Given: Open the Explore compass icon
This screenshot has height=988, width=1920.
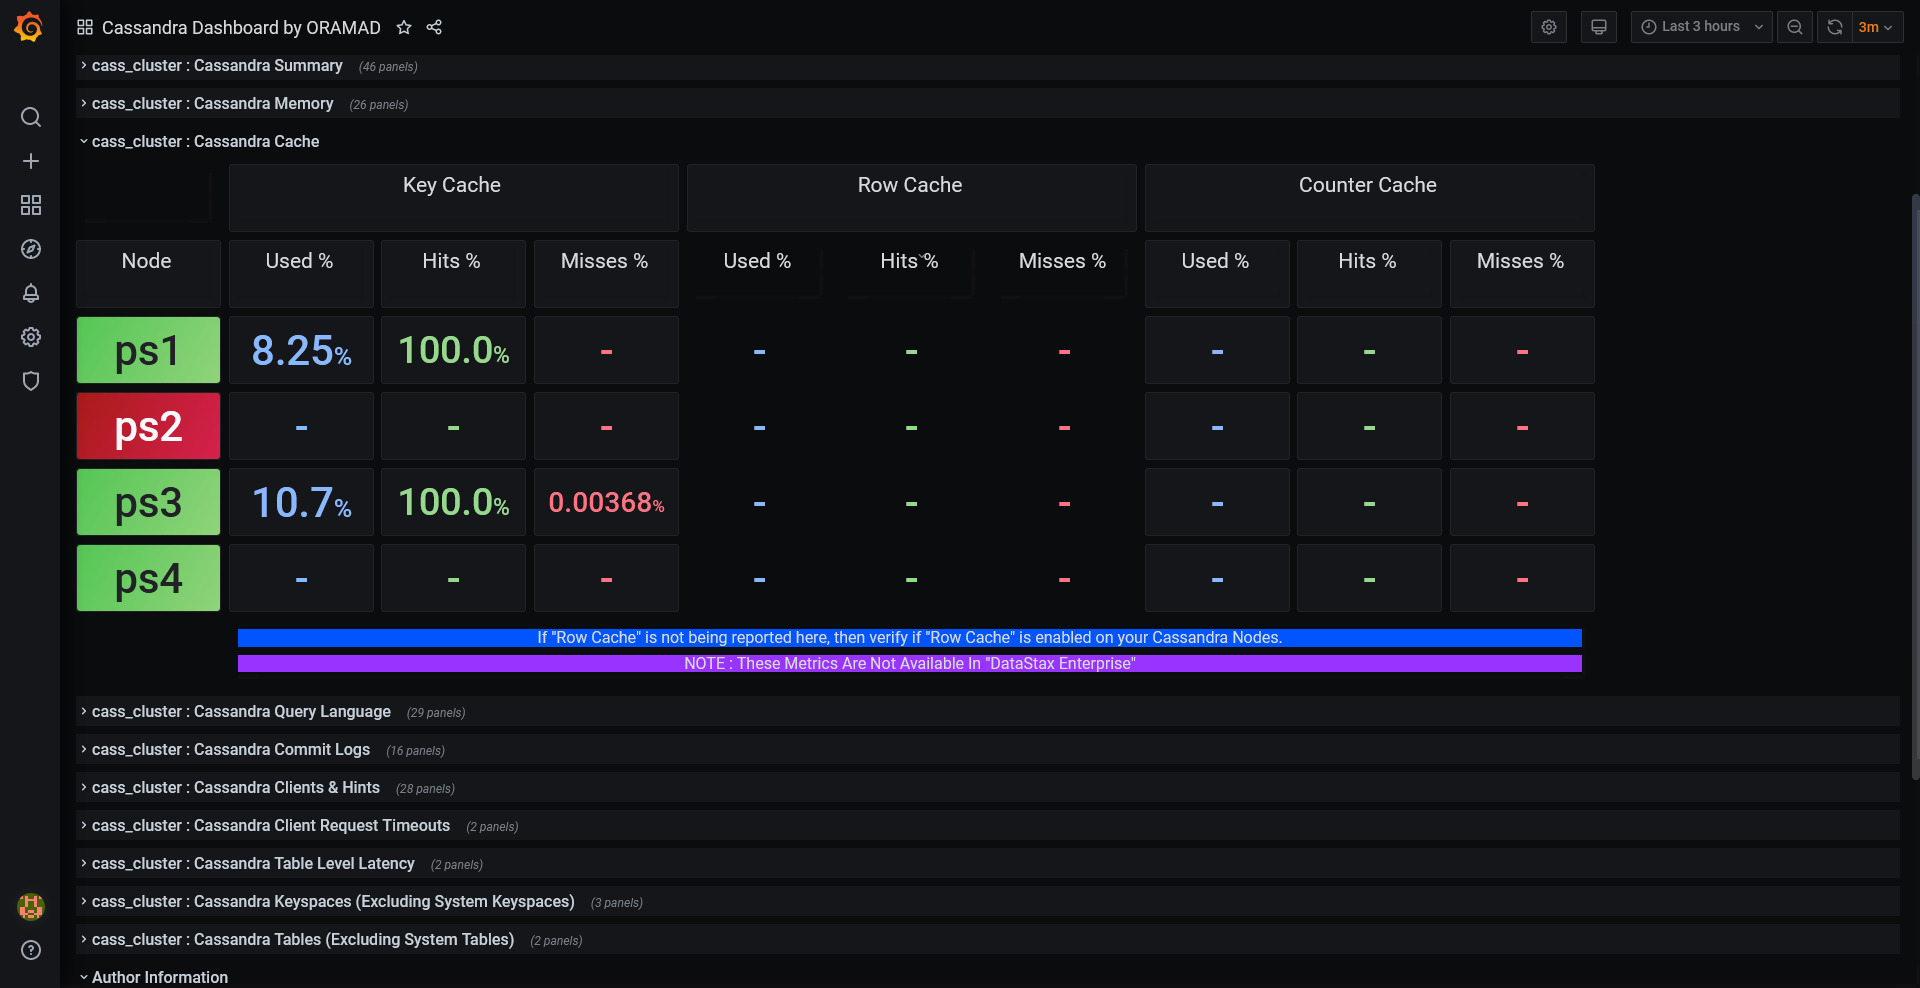Looking at the screenshot, I should (x=31, y=249).
